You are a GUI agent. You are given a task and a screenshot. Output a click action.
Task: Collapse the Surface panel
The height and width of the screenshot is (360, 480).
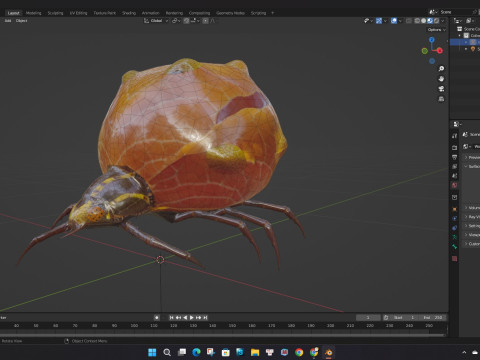tap(472, 166)
